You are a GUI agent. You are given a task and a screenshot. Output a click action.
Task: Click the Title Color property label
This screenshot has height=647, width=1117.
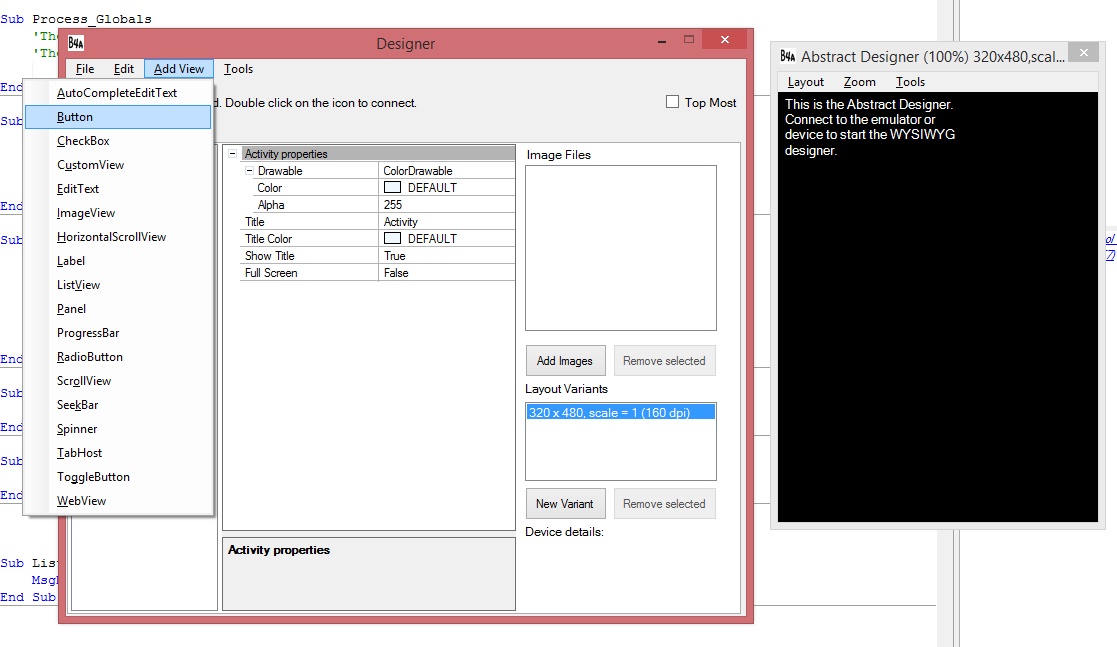[269, 239]
